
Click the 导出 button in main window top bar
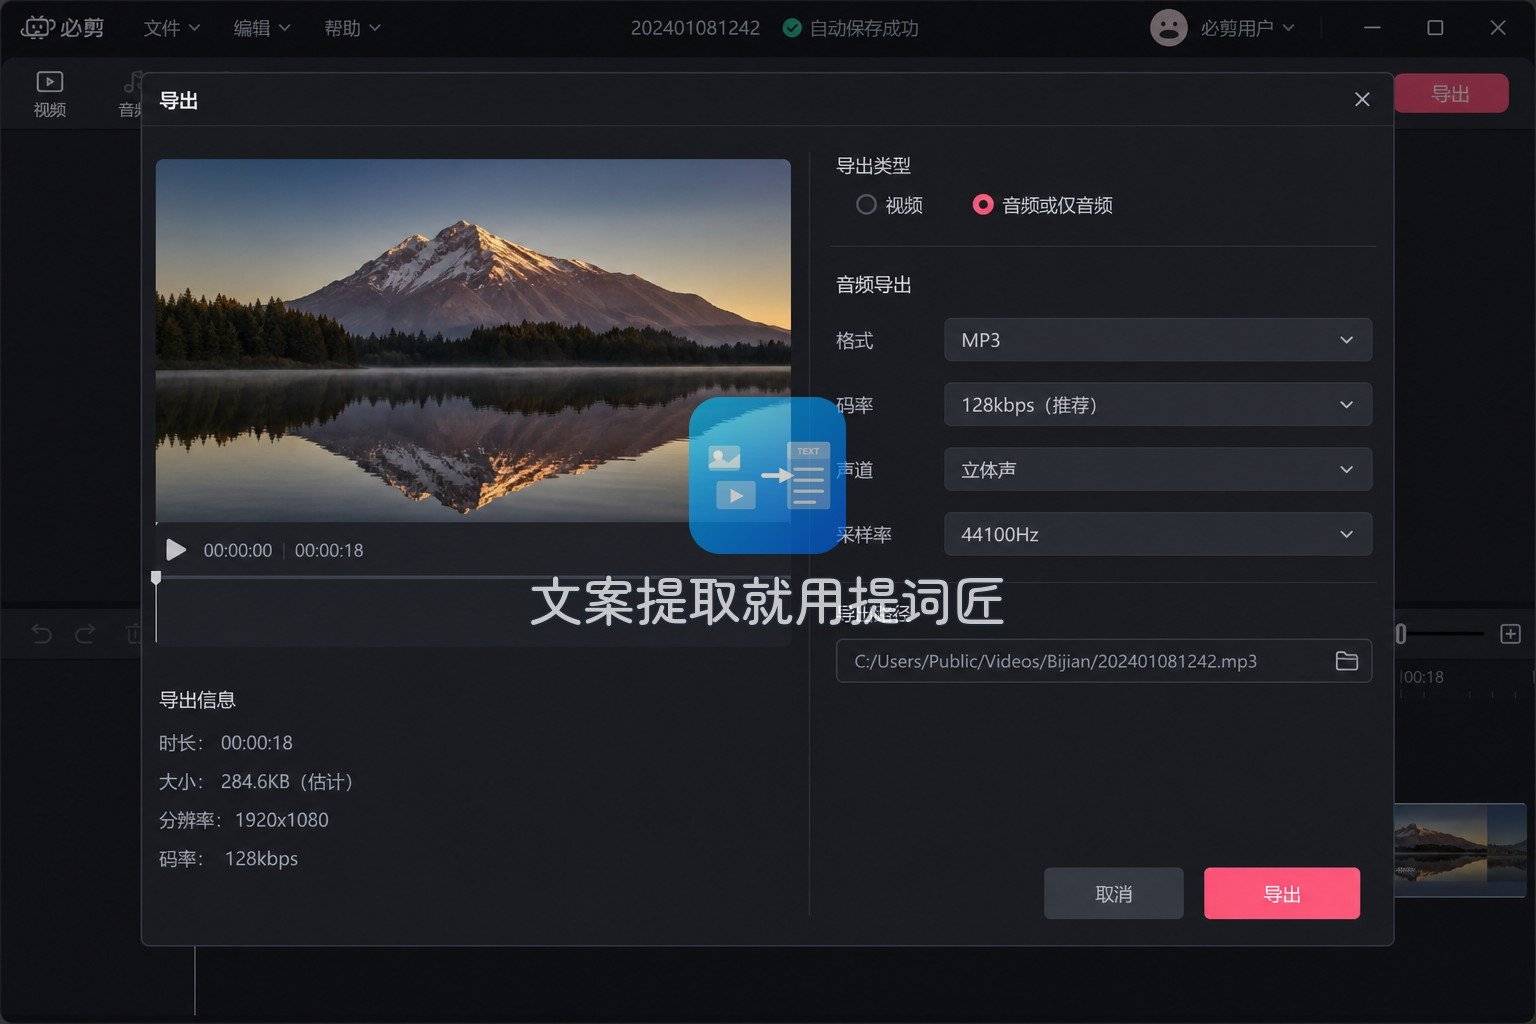(x=1450, y=94)
